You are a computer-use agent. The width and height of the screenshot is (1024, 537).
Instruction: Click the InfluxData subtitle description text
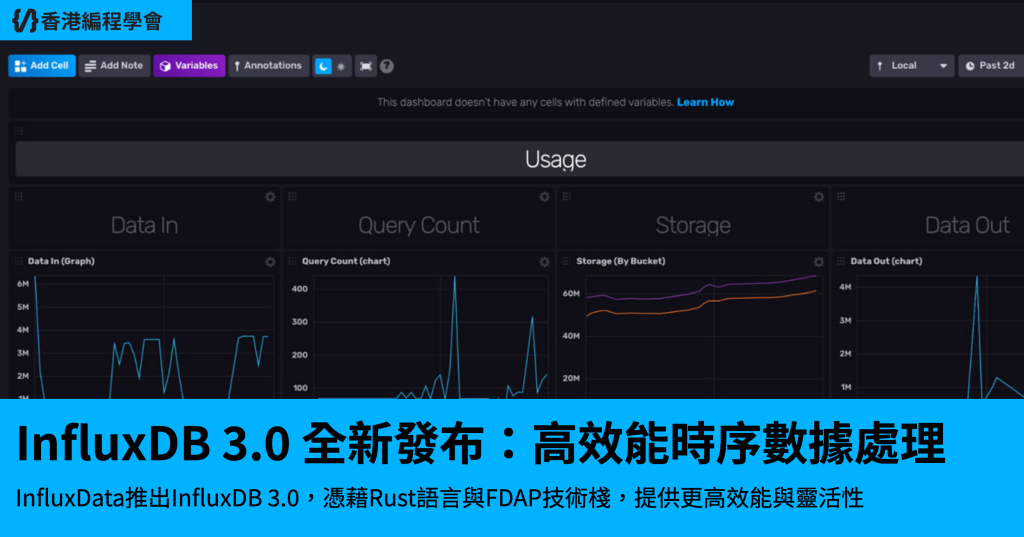(x=440, y=498)
